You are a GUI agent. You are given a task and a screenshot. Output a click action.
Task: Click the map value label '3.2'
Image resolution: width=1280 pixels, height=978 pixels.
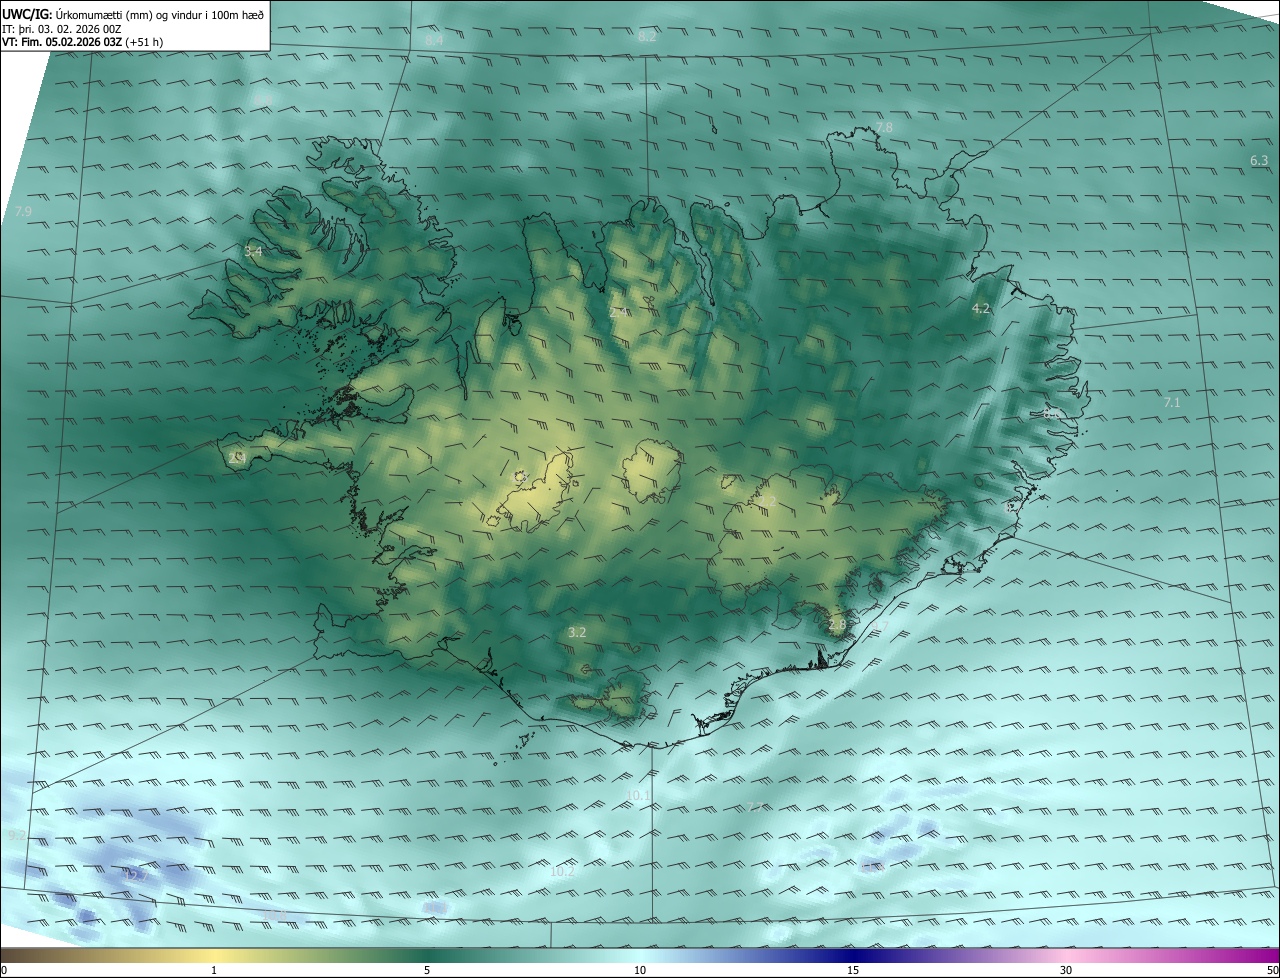[577, 632]
